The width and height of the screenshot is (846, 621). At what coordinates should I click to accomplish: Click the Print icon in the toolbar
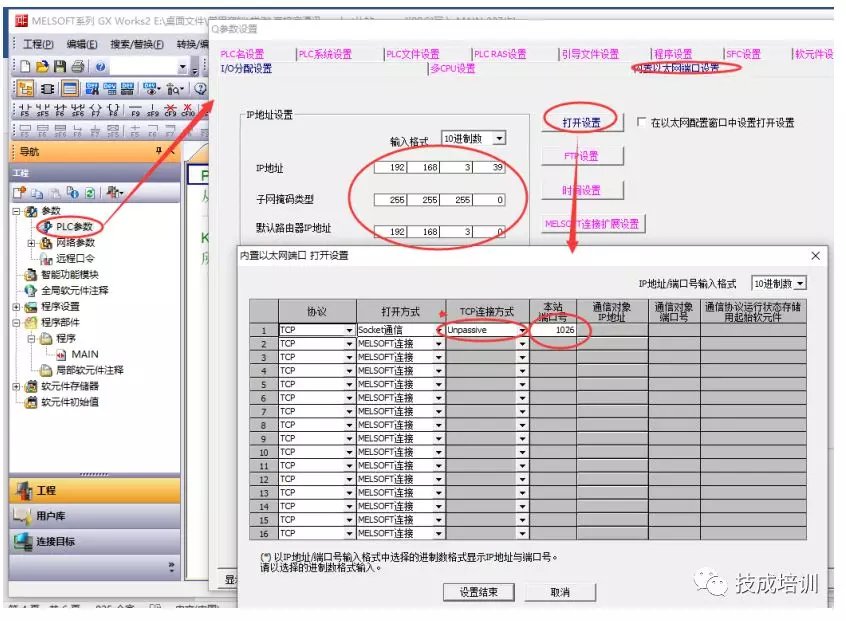[76, 66]
